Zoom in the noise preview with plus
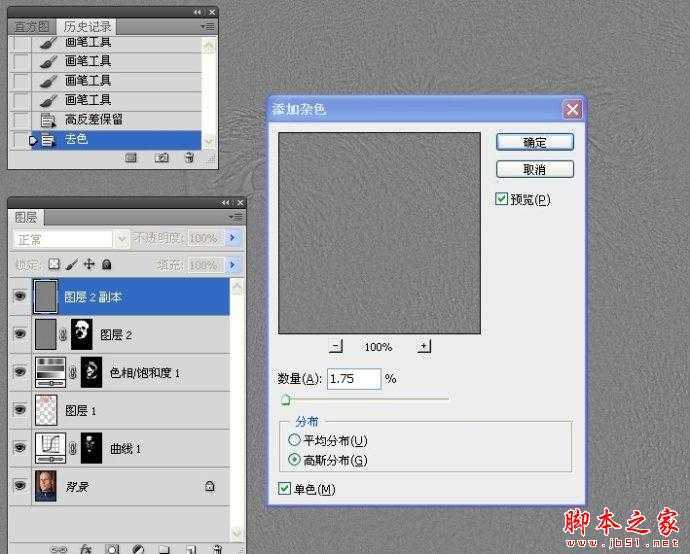This screenshot has width=690, height=554. point(424,347)
